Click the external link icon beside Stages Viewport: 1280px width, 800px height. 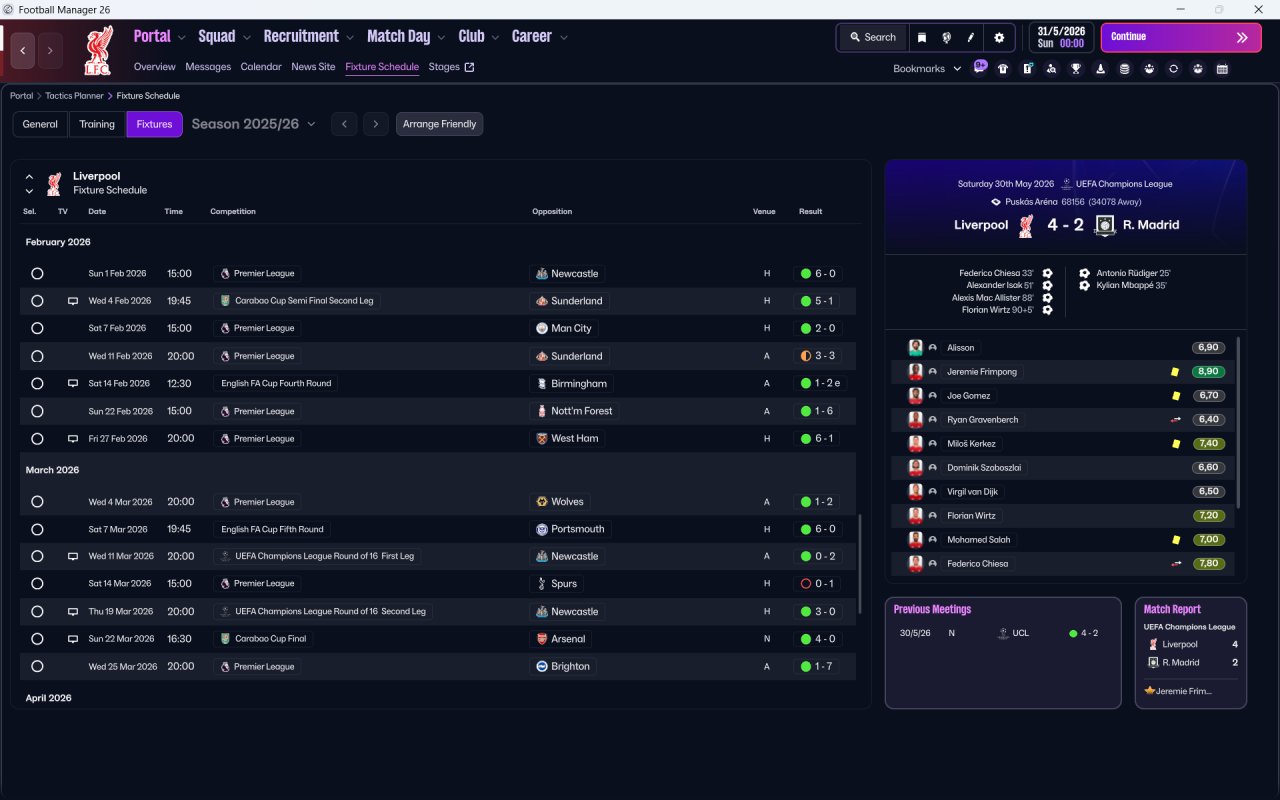(470, 67)
